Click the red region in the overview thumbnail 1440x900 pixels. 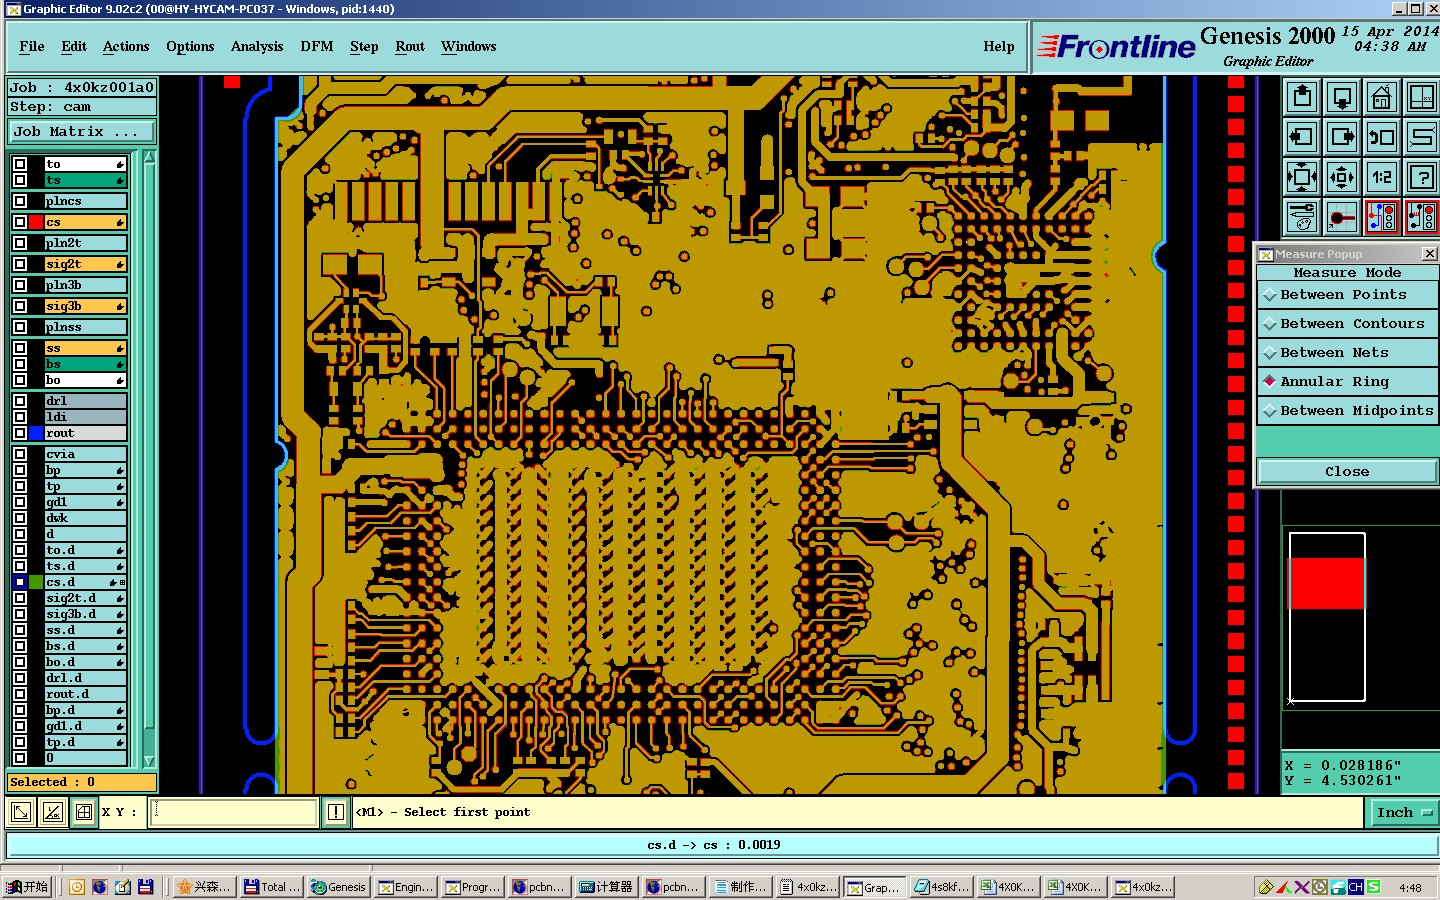click(x=1327, y=583)
